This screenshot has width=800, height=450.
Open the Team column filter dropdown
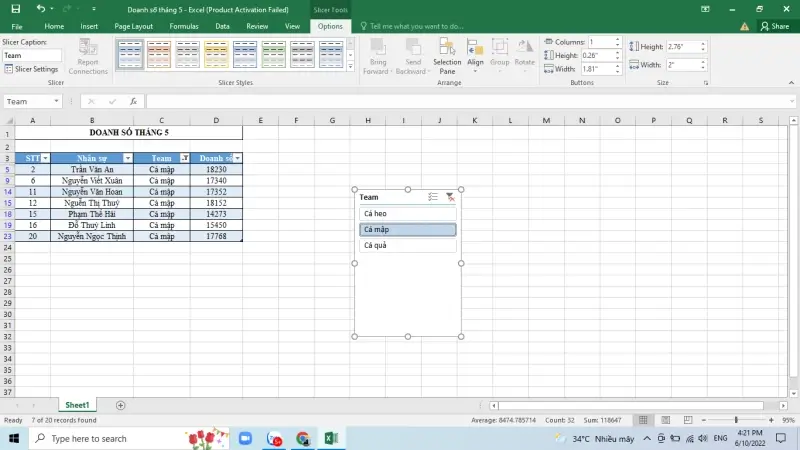click(184, 158)
